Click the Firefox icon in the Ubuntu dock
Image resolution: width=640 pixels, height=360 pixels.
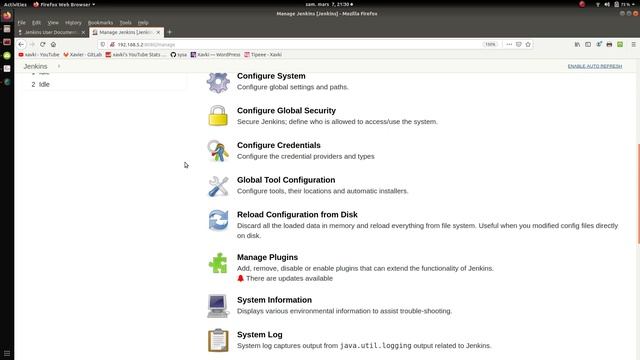7,16
